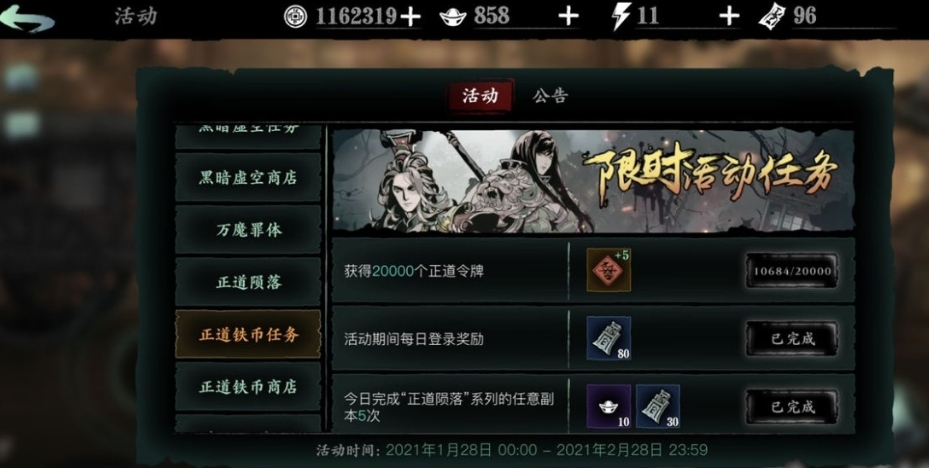Open 正道铁币商店 in the sidebar
The height and width of the screenshot is (468, 929).
point(248,387)
